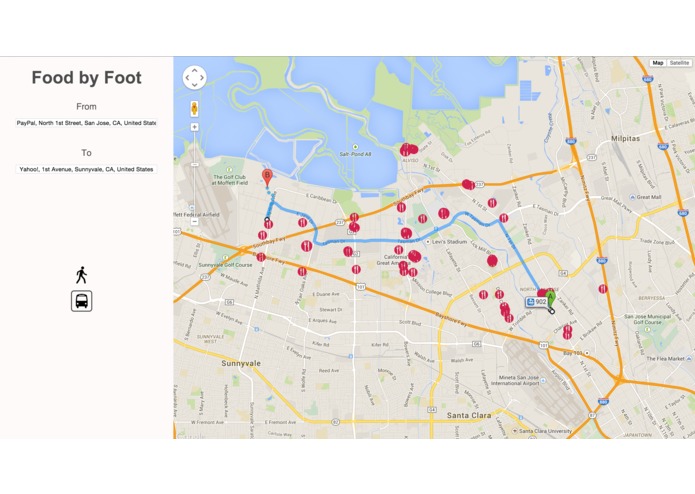Click Mineta San Jose International Airport label
The image size is (695, 494).
pyautogui.click(x=515, y=380)
